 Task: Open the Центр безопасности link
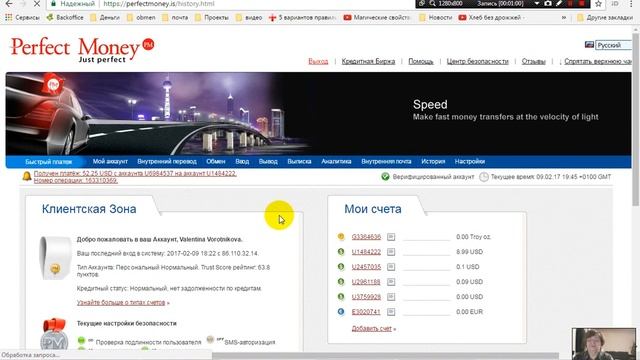478,61
